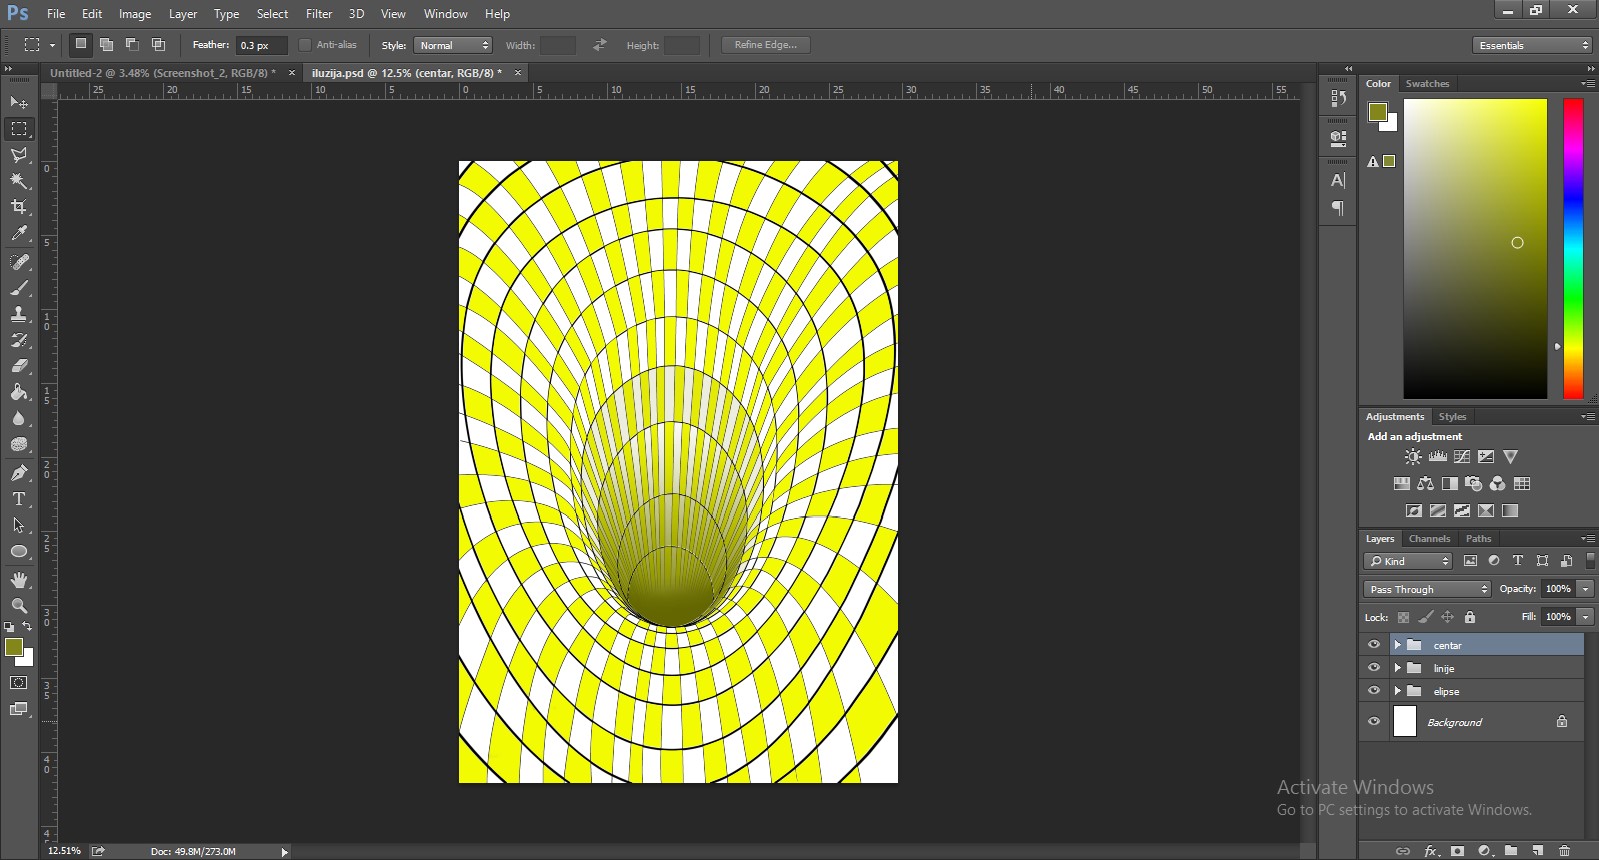The image size is (1599, 860).
Task: Add layer style fx
Action: point(1431,851)
